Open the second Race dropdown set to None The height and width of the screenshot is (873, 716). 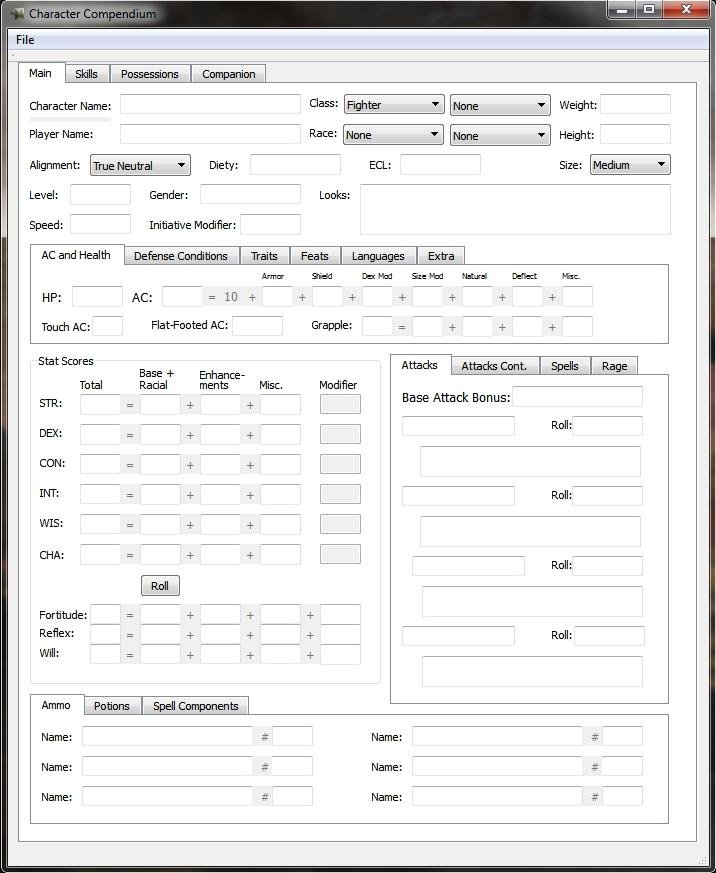coord(500,135)
